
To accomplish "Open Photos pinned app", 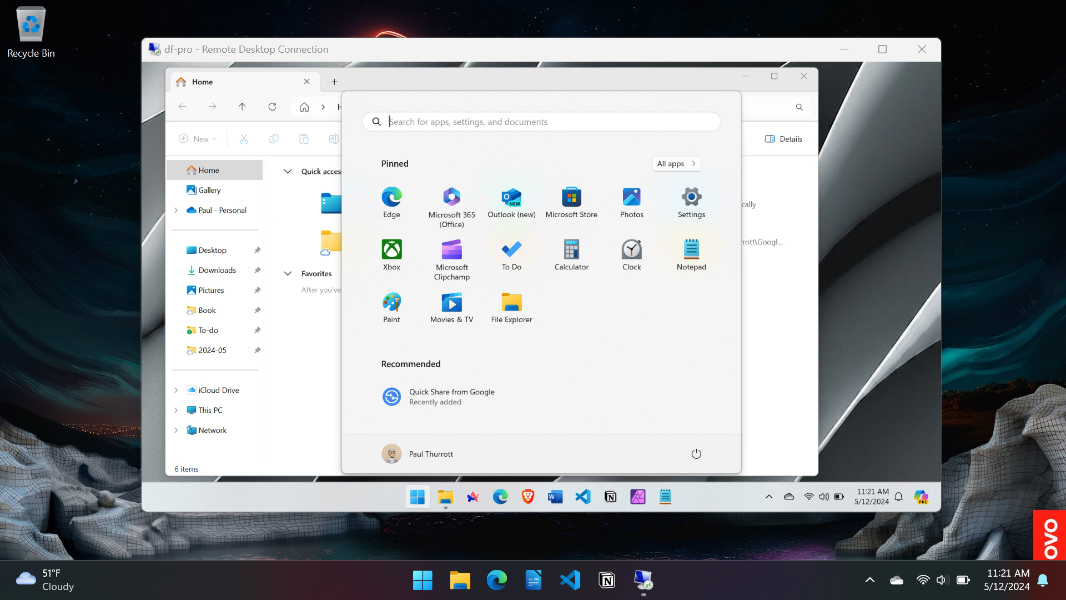I will pos(632,202).
